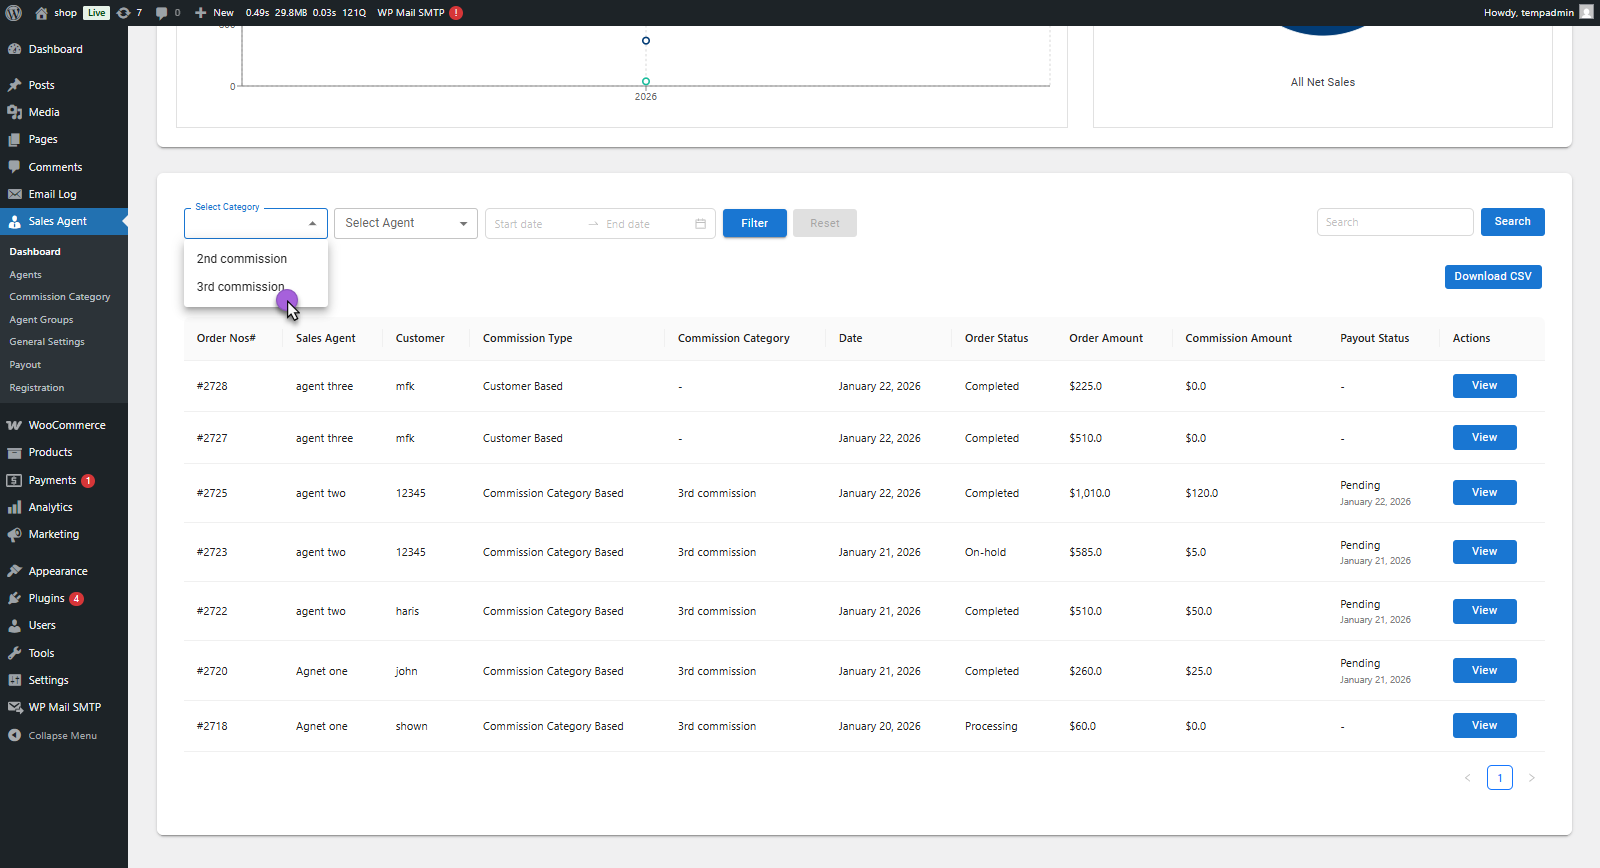Click the blue Filter button
This screenshot has height=868, width=1600.
point(754,223)
